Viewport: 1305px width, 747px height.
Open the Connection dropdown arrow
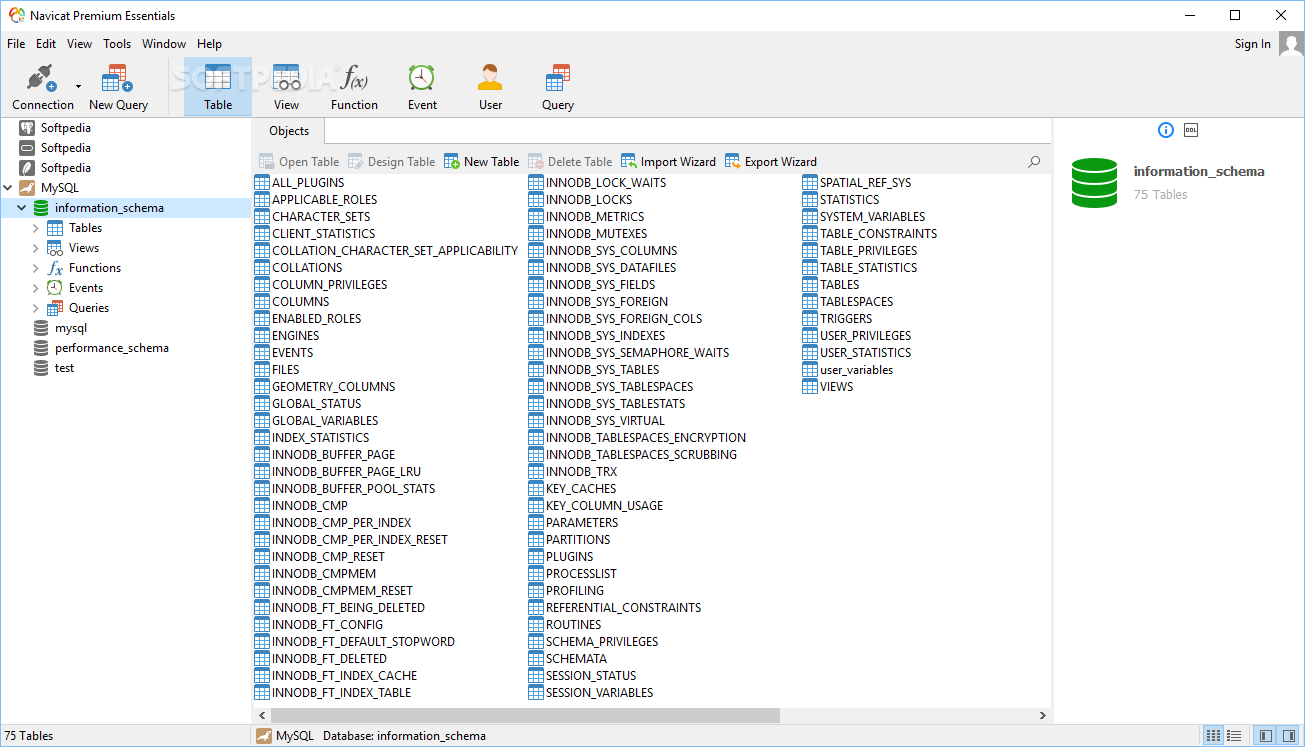(78, 87)
